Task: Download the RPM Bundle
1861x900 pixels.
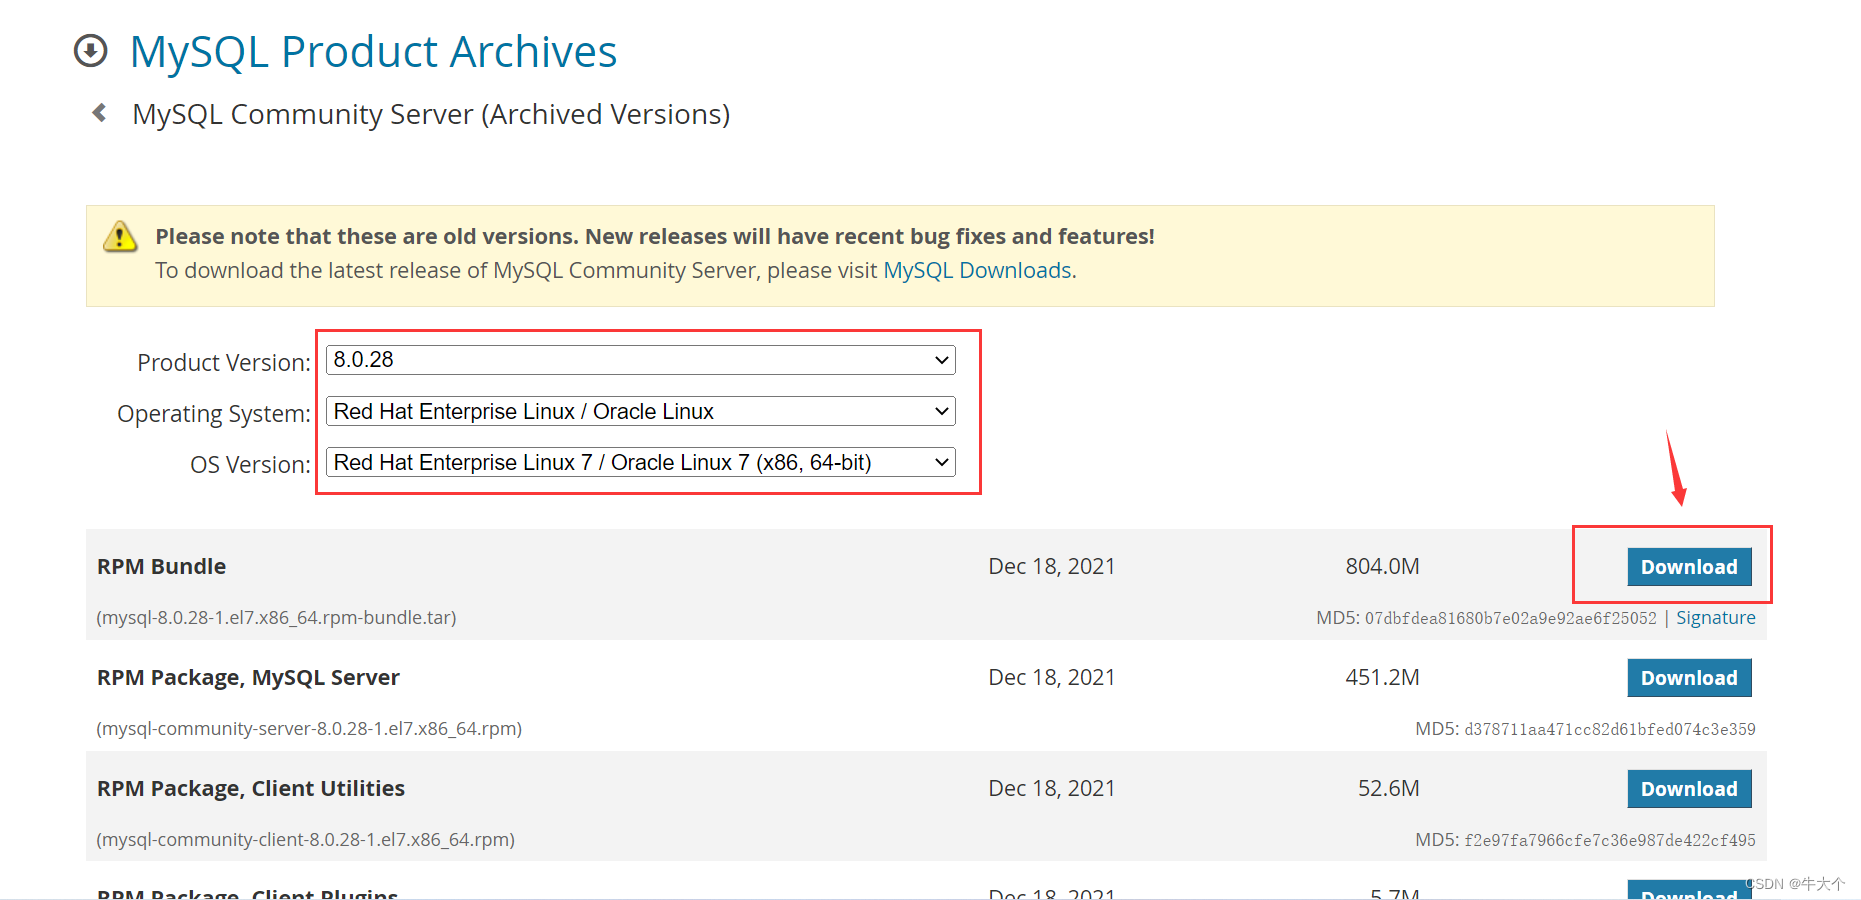Action: click(1688, 566)
